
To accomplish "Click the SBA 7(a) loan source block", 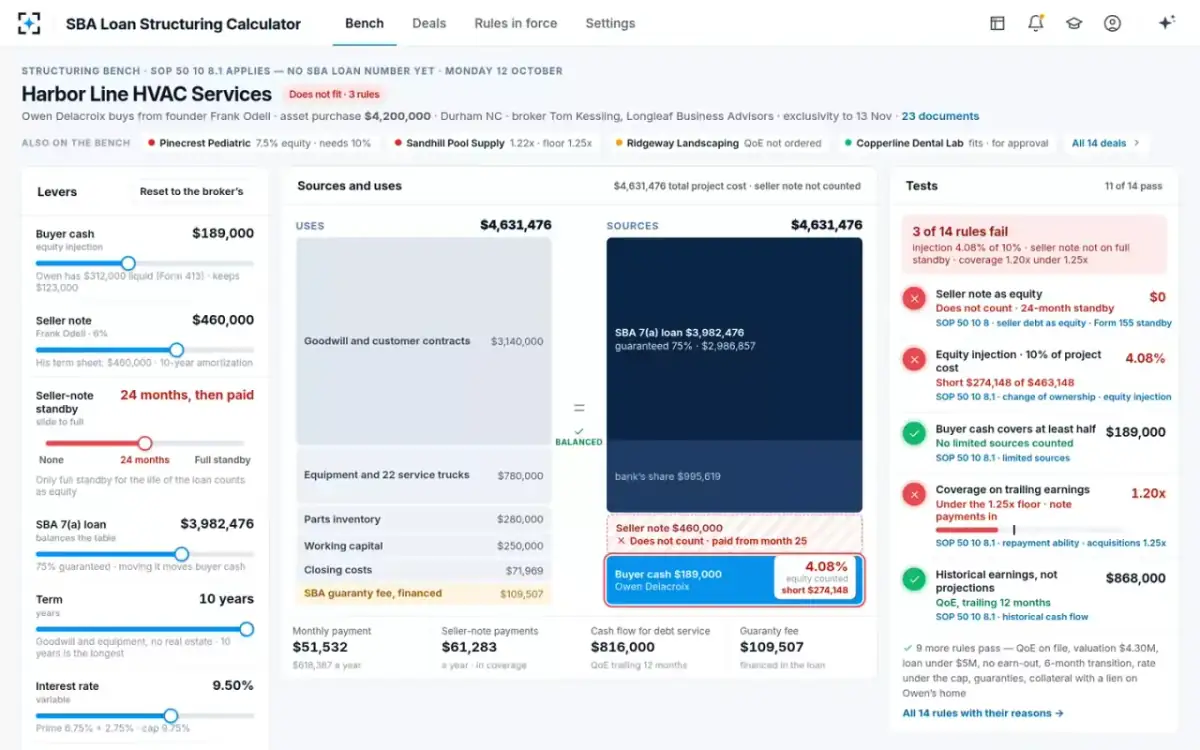I will [735, 339].
